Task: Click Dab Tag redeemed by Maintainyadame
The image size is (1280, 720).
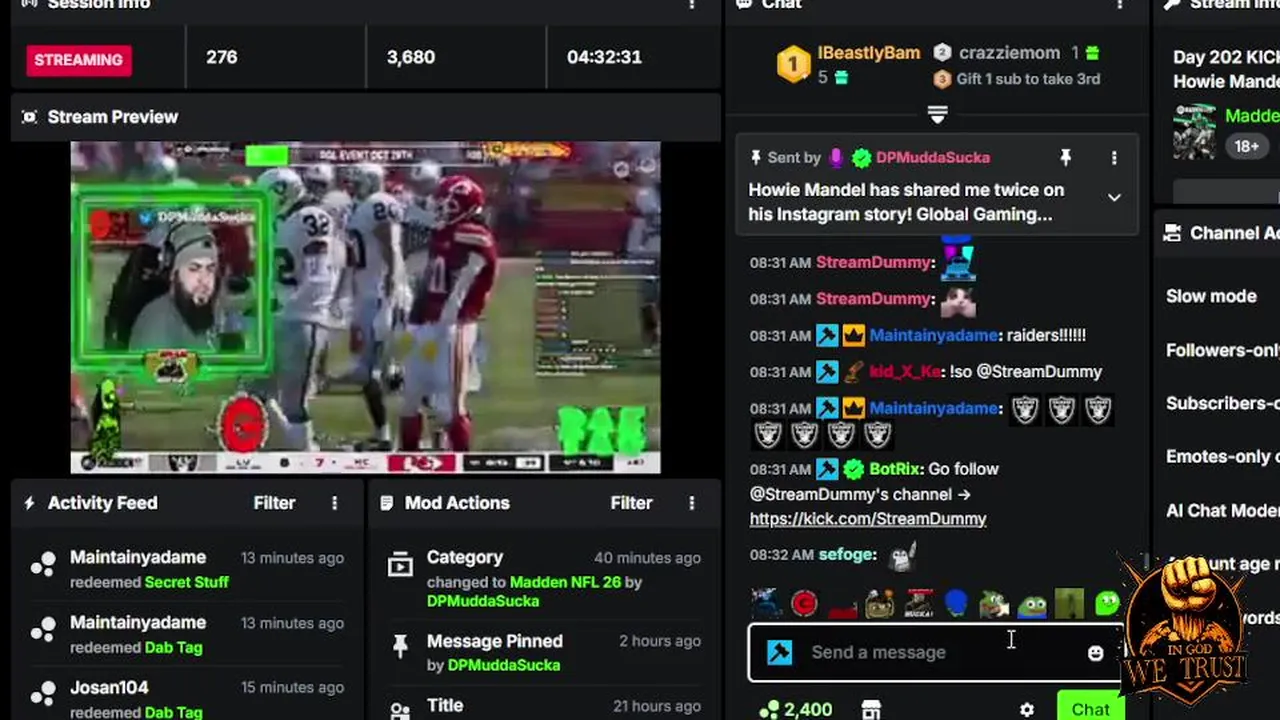Action: click(173, 647)
